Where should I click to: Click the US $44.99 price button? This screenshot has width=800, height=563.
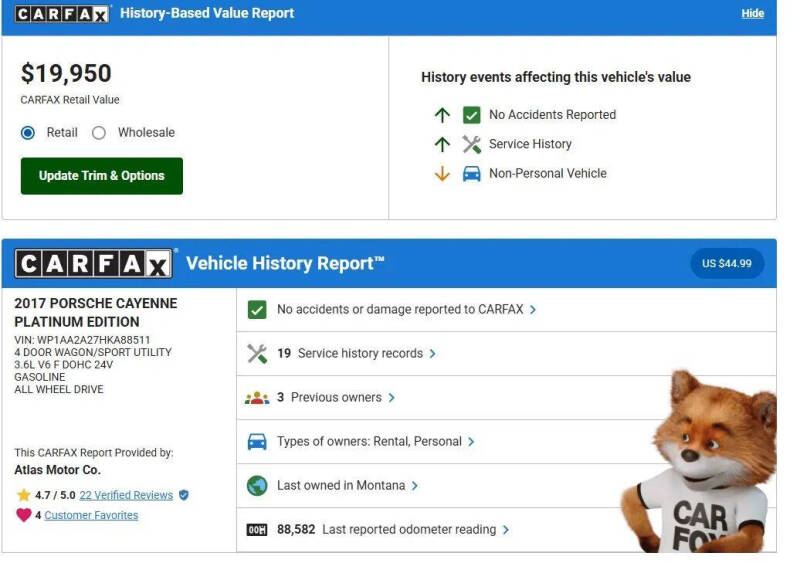coord(727,263)
